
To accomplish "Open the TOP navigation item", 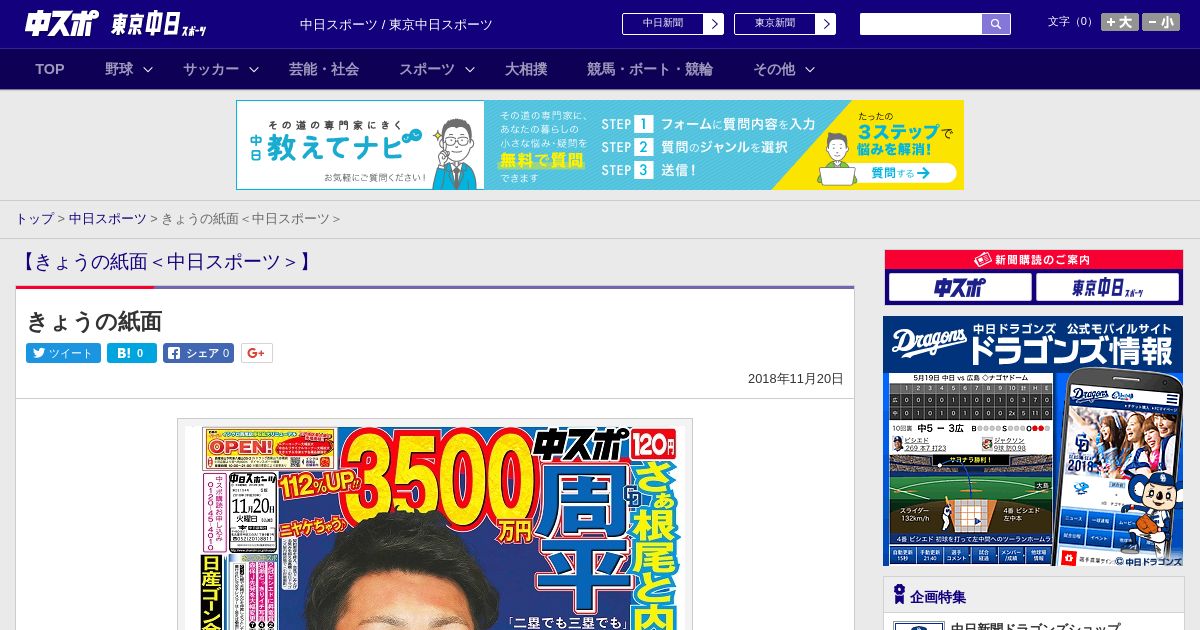I will point(50,69).
